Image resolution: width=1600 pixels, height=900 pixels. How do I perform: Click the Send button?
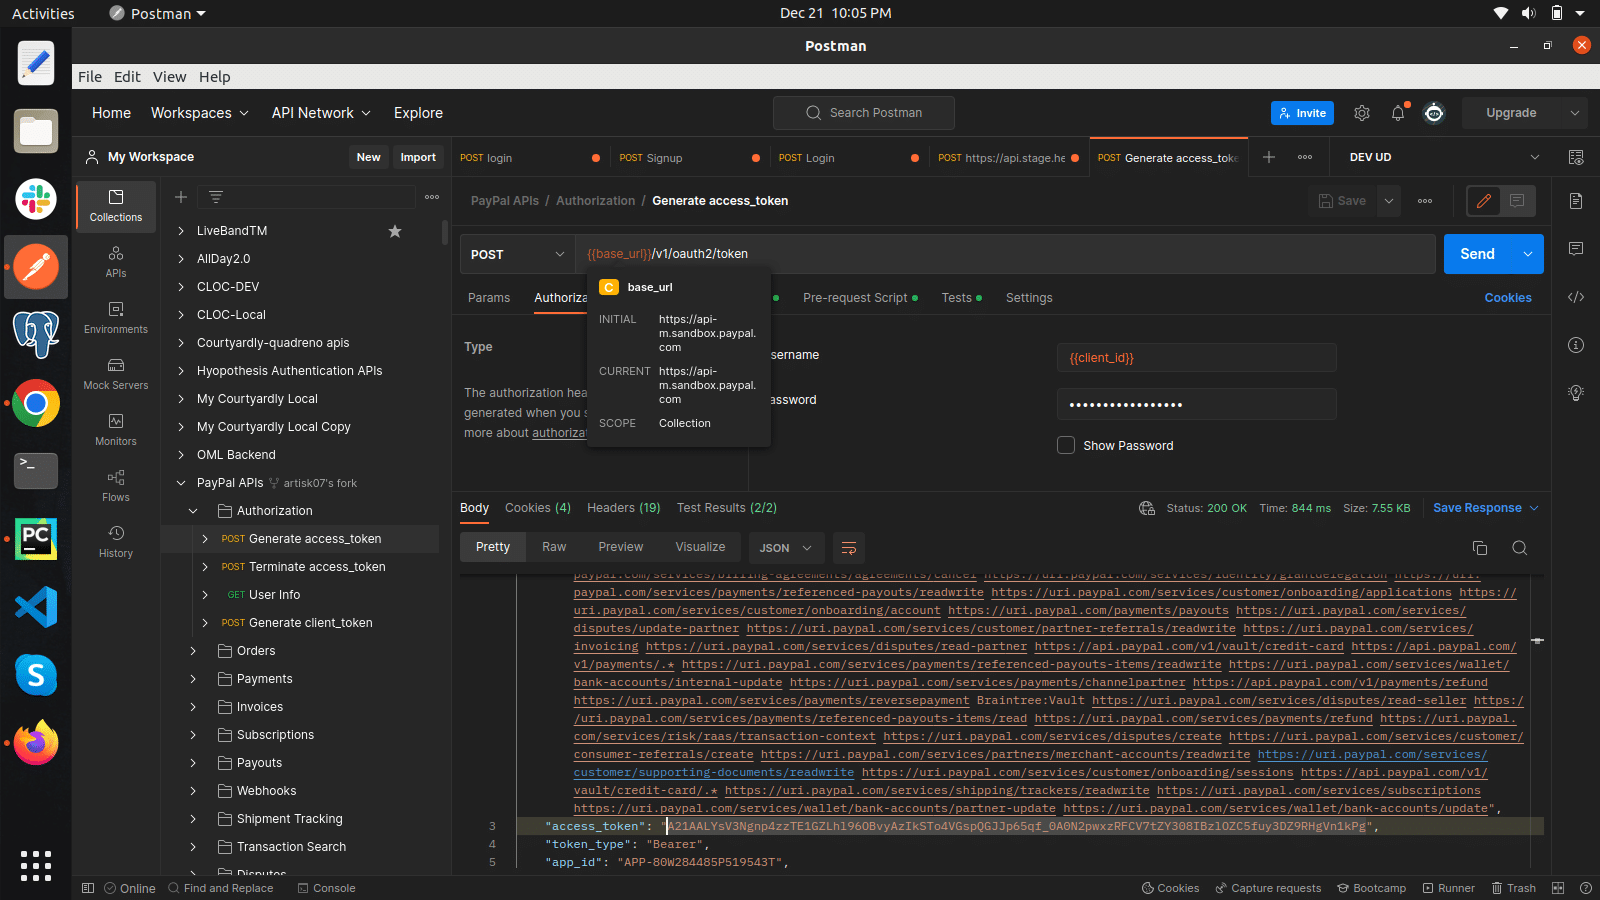tap(1477, 254)
